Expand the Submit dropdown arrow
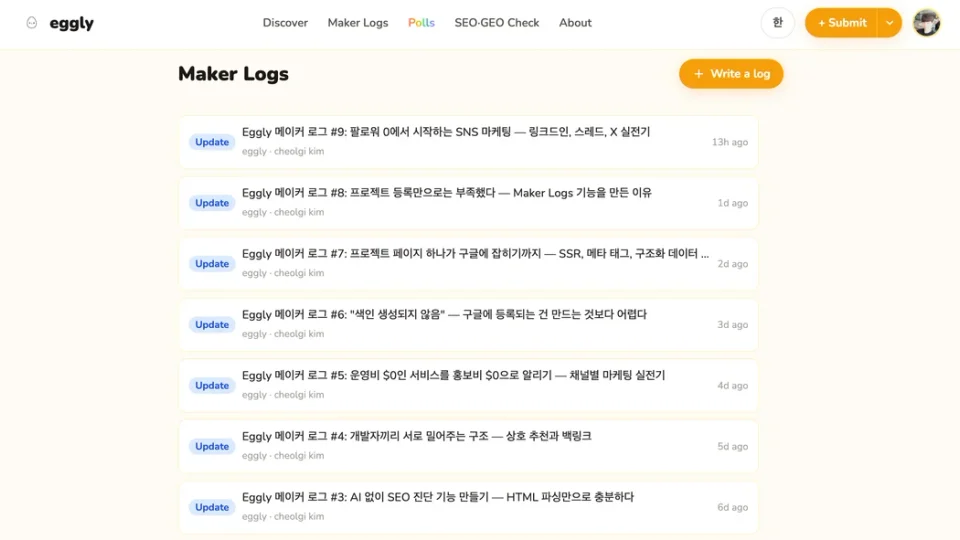Image resolution: width=960 pixels, height=540 pixels. click(889, 23)
